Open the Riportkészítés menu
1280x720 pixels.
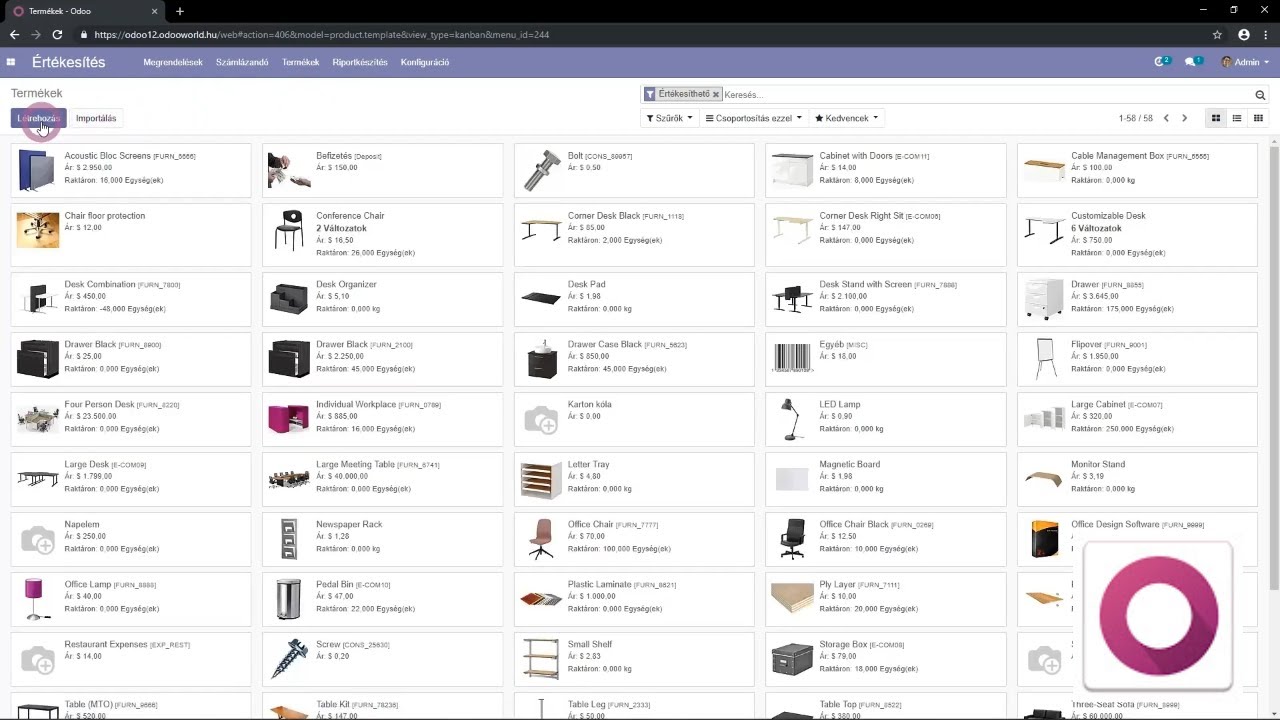360,62
